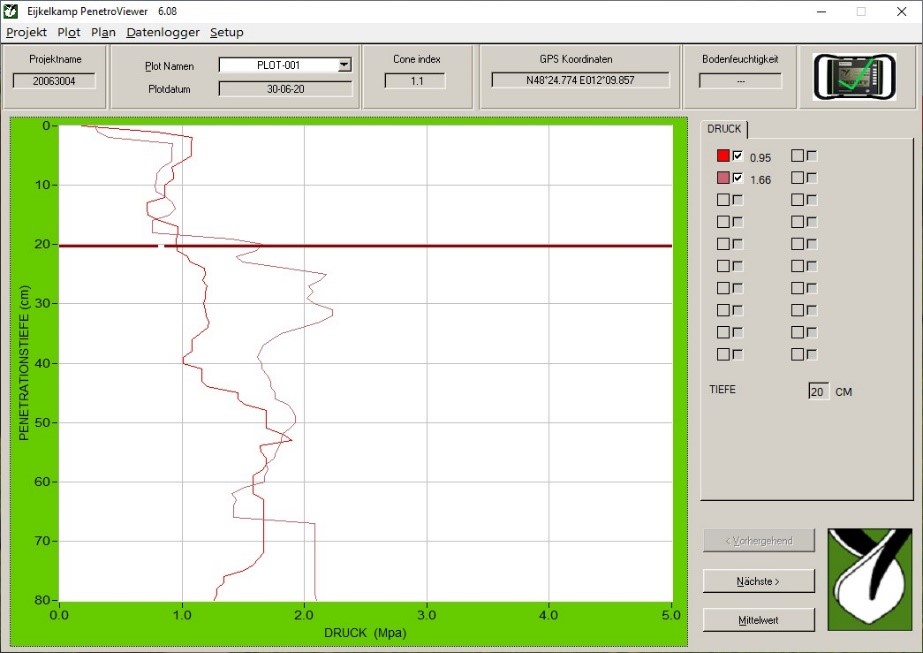Open the Plan menu
This screenshot has height=653, width=923.
tap(103, 32)
